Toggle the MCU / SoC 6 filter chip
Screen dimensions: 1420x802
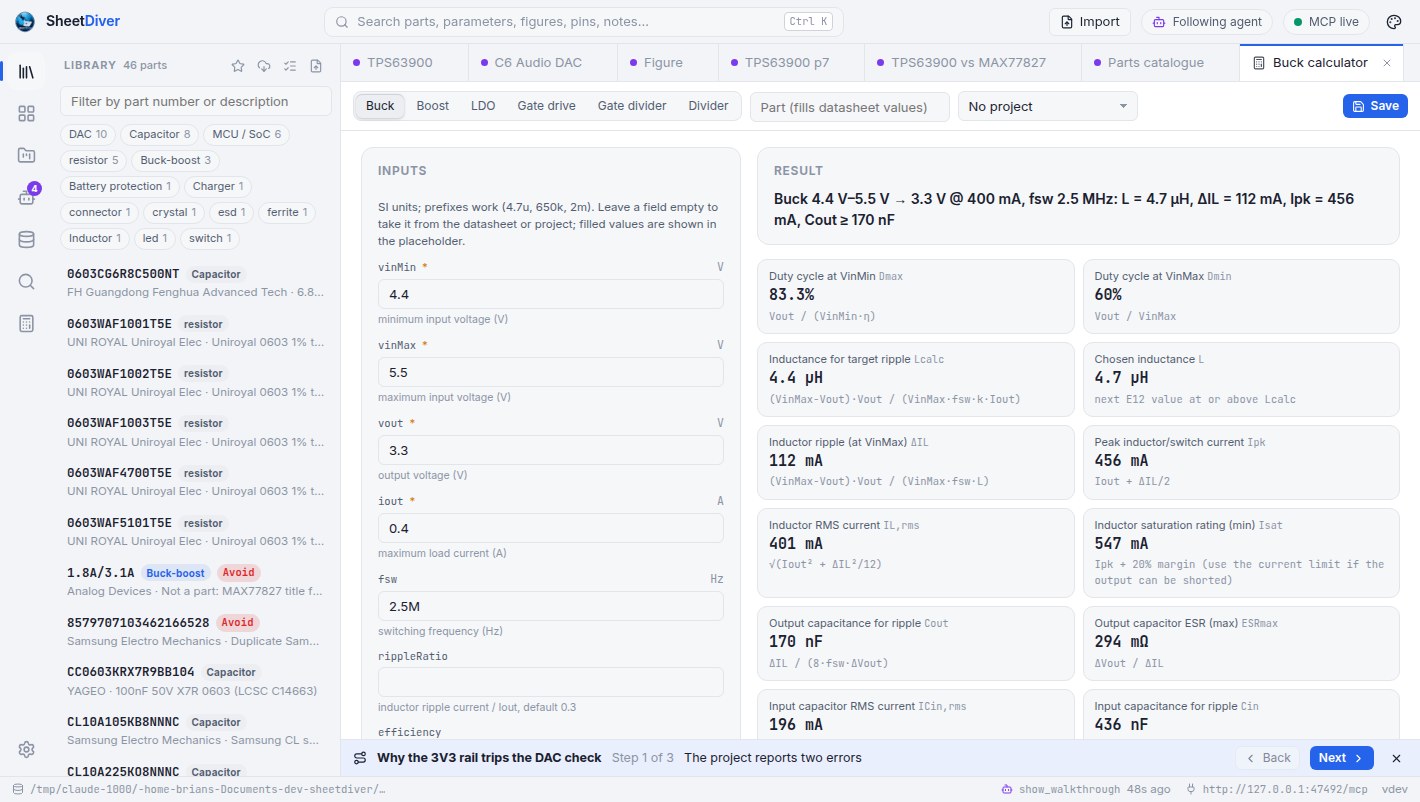(x=245, y=134)
